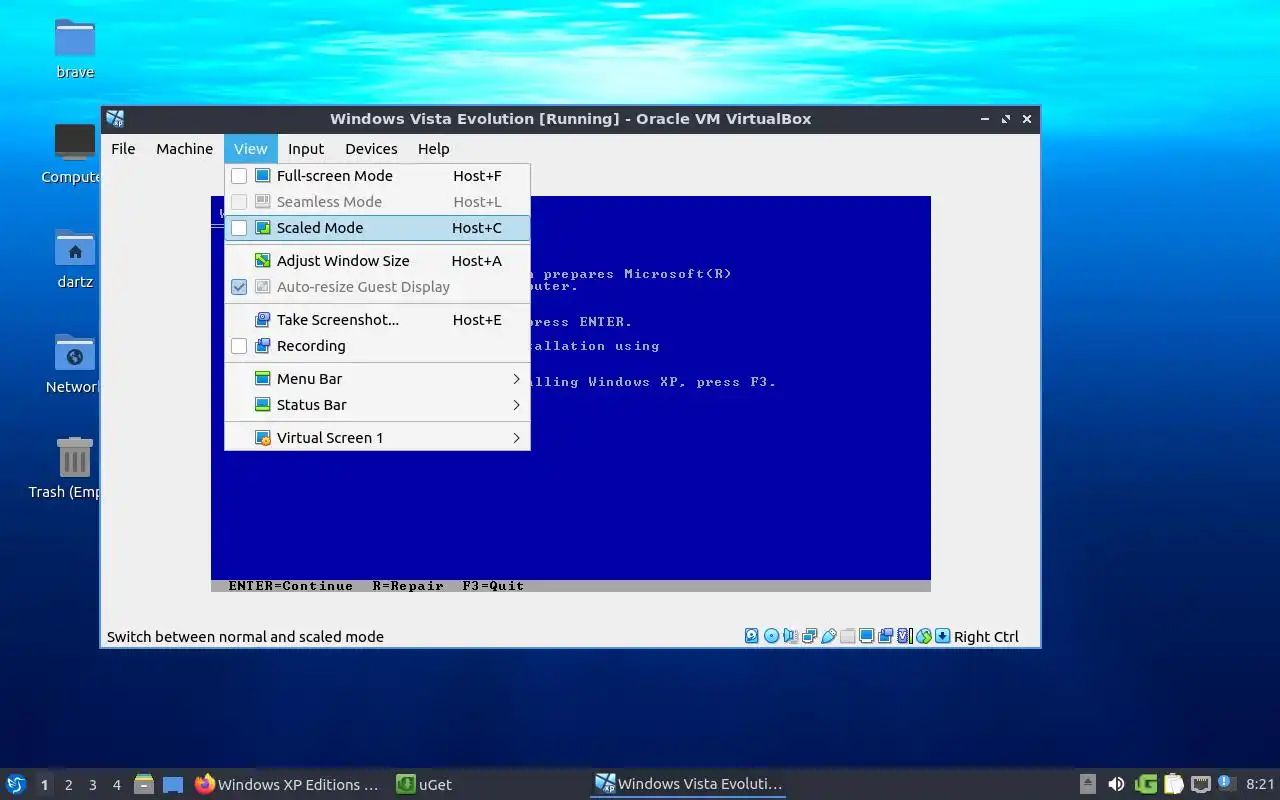Switch to workspace 4
Screen dimensions: 1280x800
tap(116, 785)
